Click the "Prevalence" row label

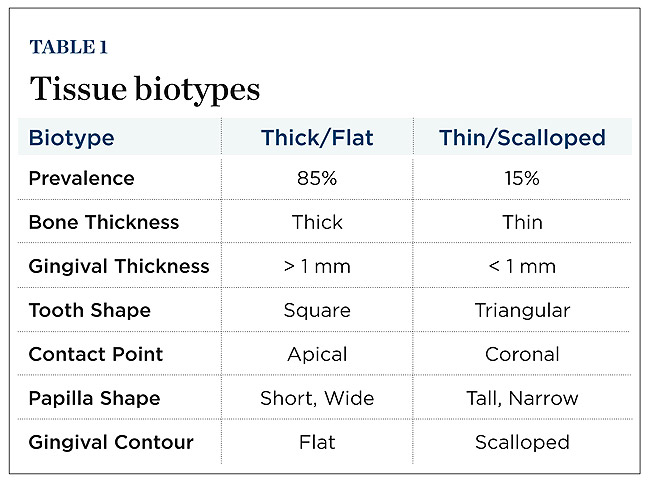(x=79, y=179)
